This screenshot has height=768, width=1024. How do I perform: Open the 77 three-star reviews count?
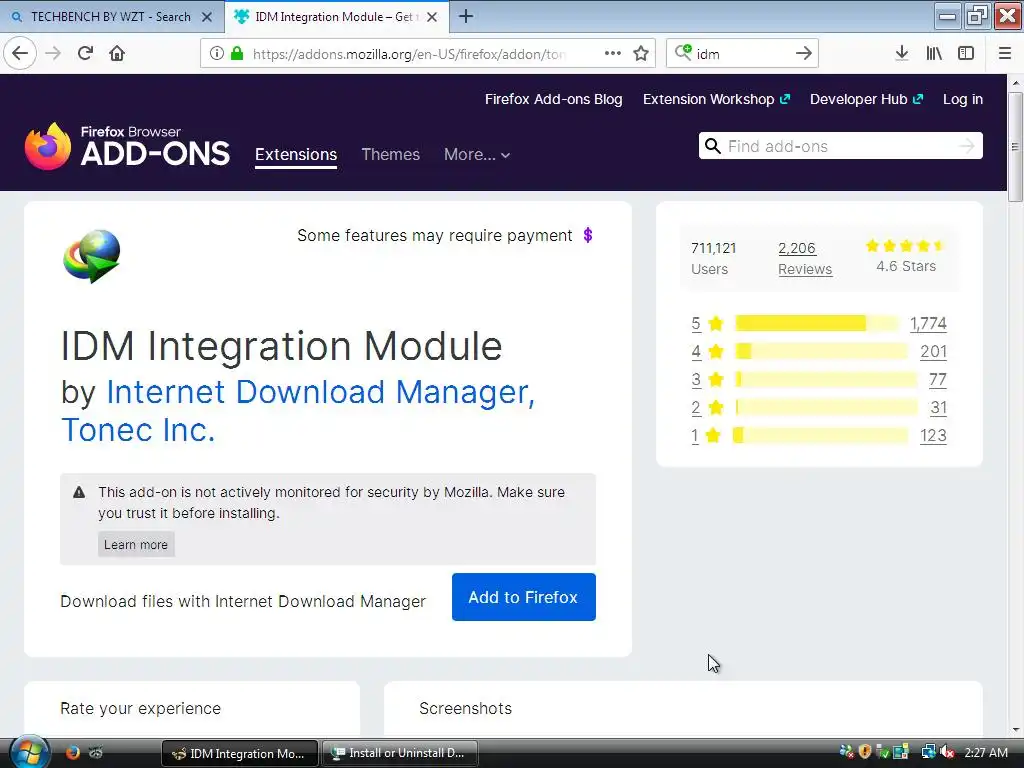point(938,379)
